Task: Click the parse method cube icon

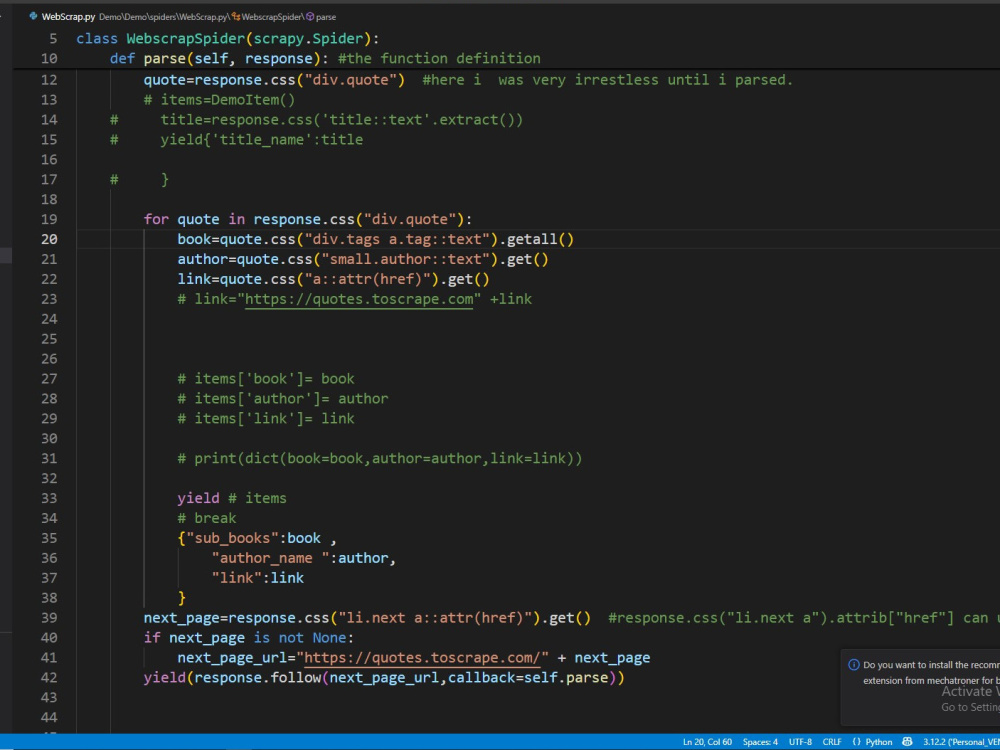Action: click(310, 17)
